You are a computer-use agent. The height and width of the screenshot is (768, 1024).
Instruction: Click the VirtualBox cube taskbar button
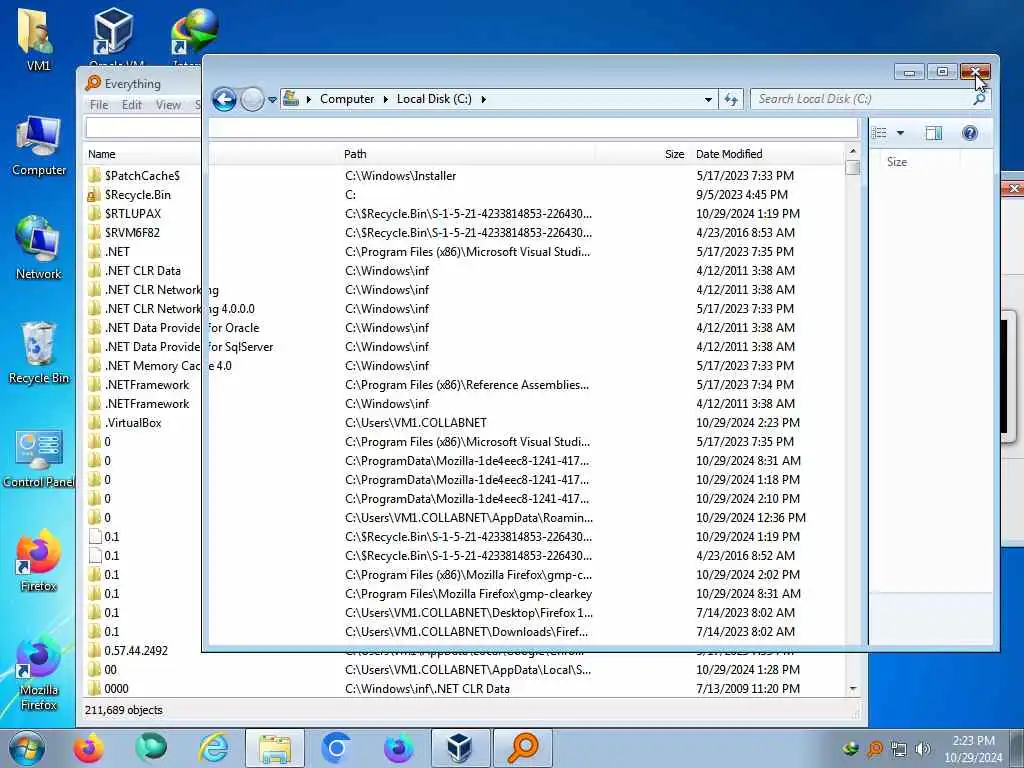coord(460,748)
